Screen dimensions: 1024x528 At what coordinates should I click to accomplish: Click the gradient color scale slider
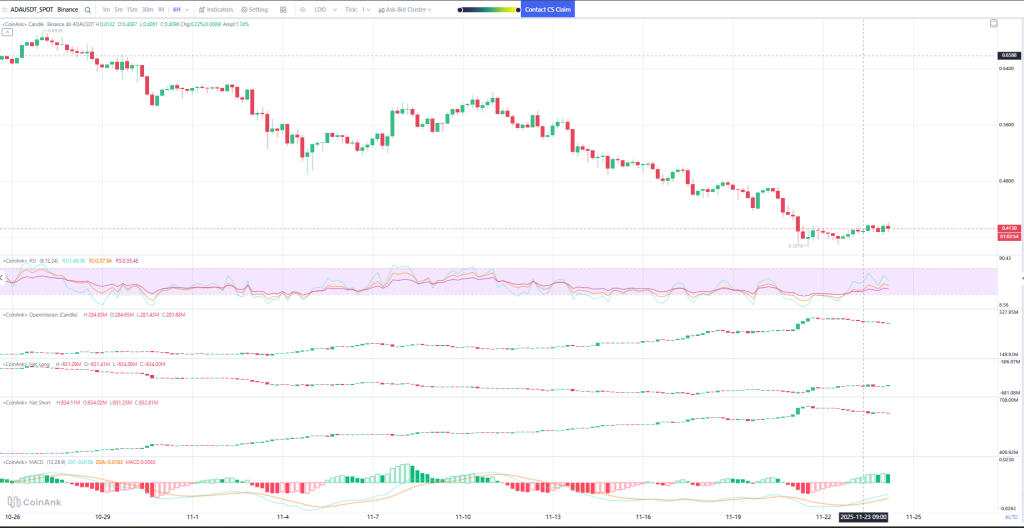click(x=488, y=9)
